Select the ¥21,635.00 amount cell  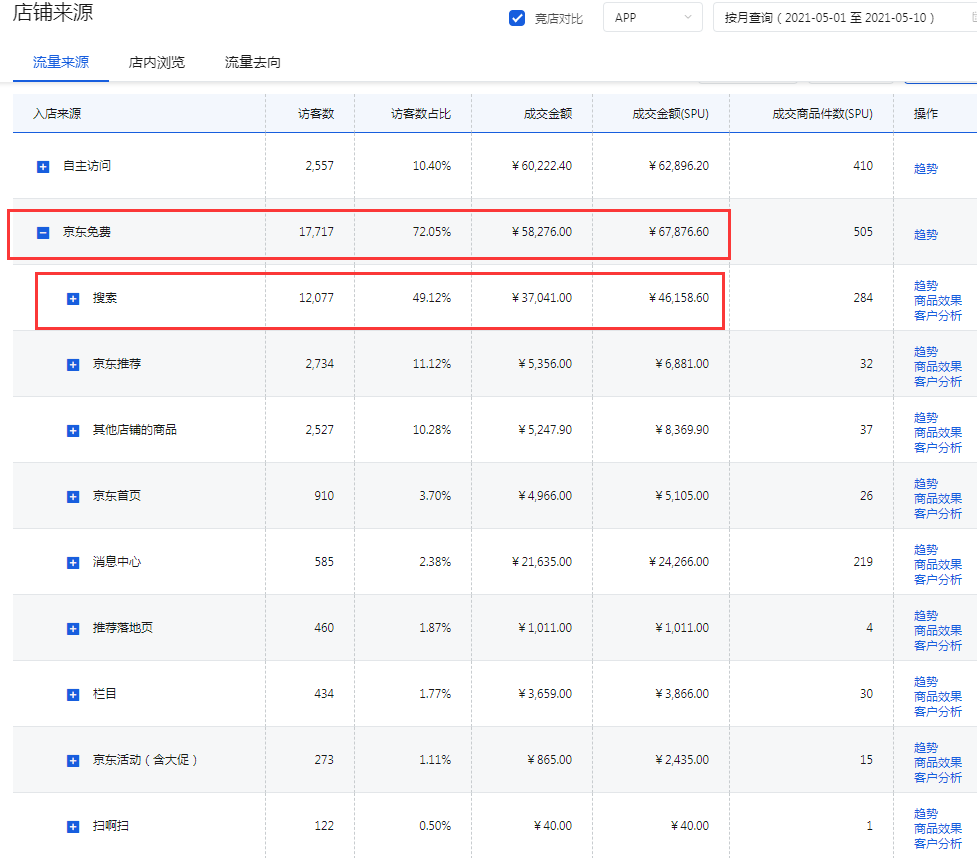541,562
